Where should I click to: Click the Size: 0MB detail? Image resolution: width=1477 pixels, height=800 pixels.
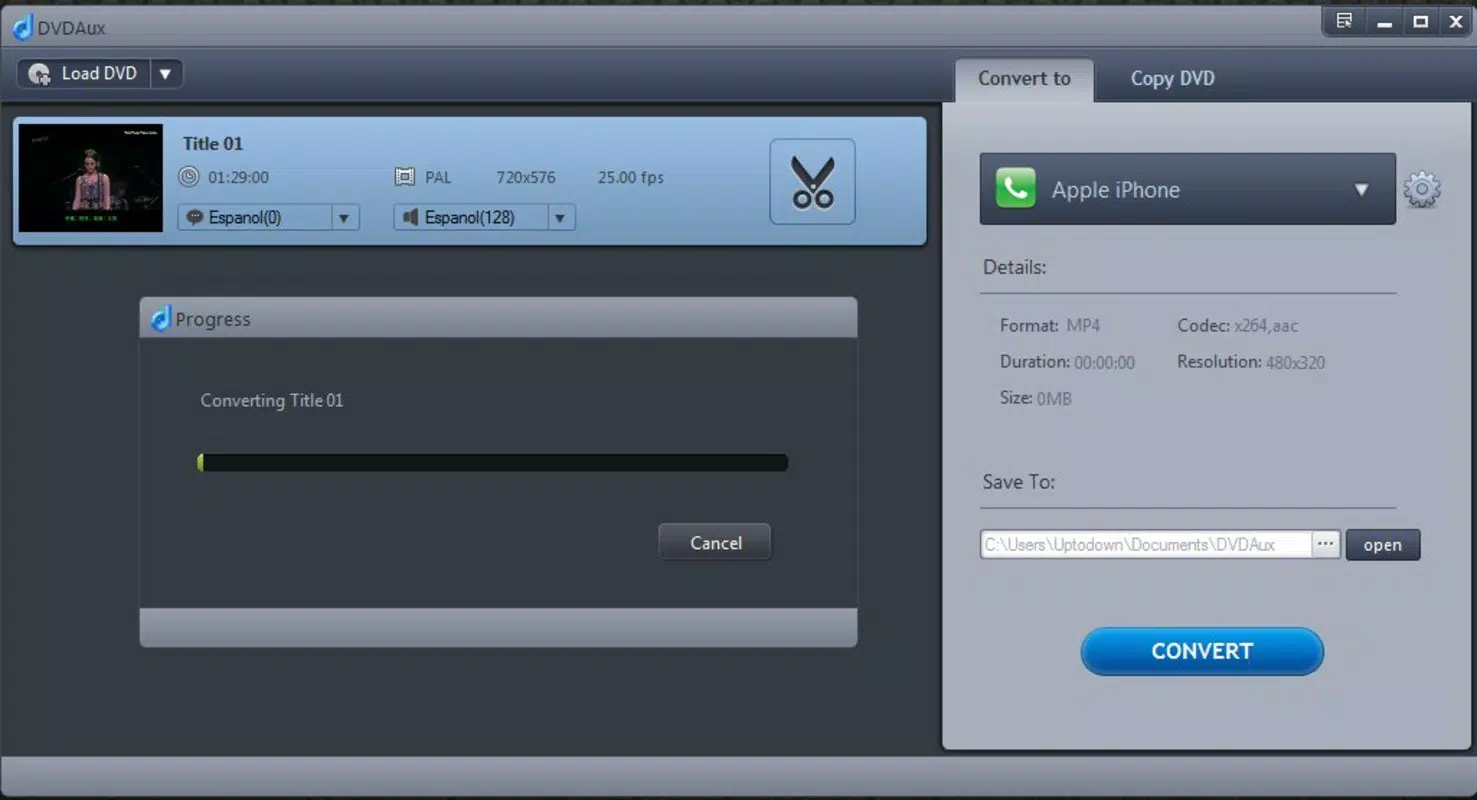1035,398
